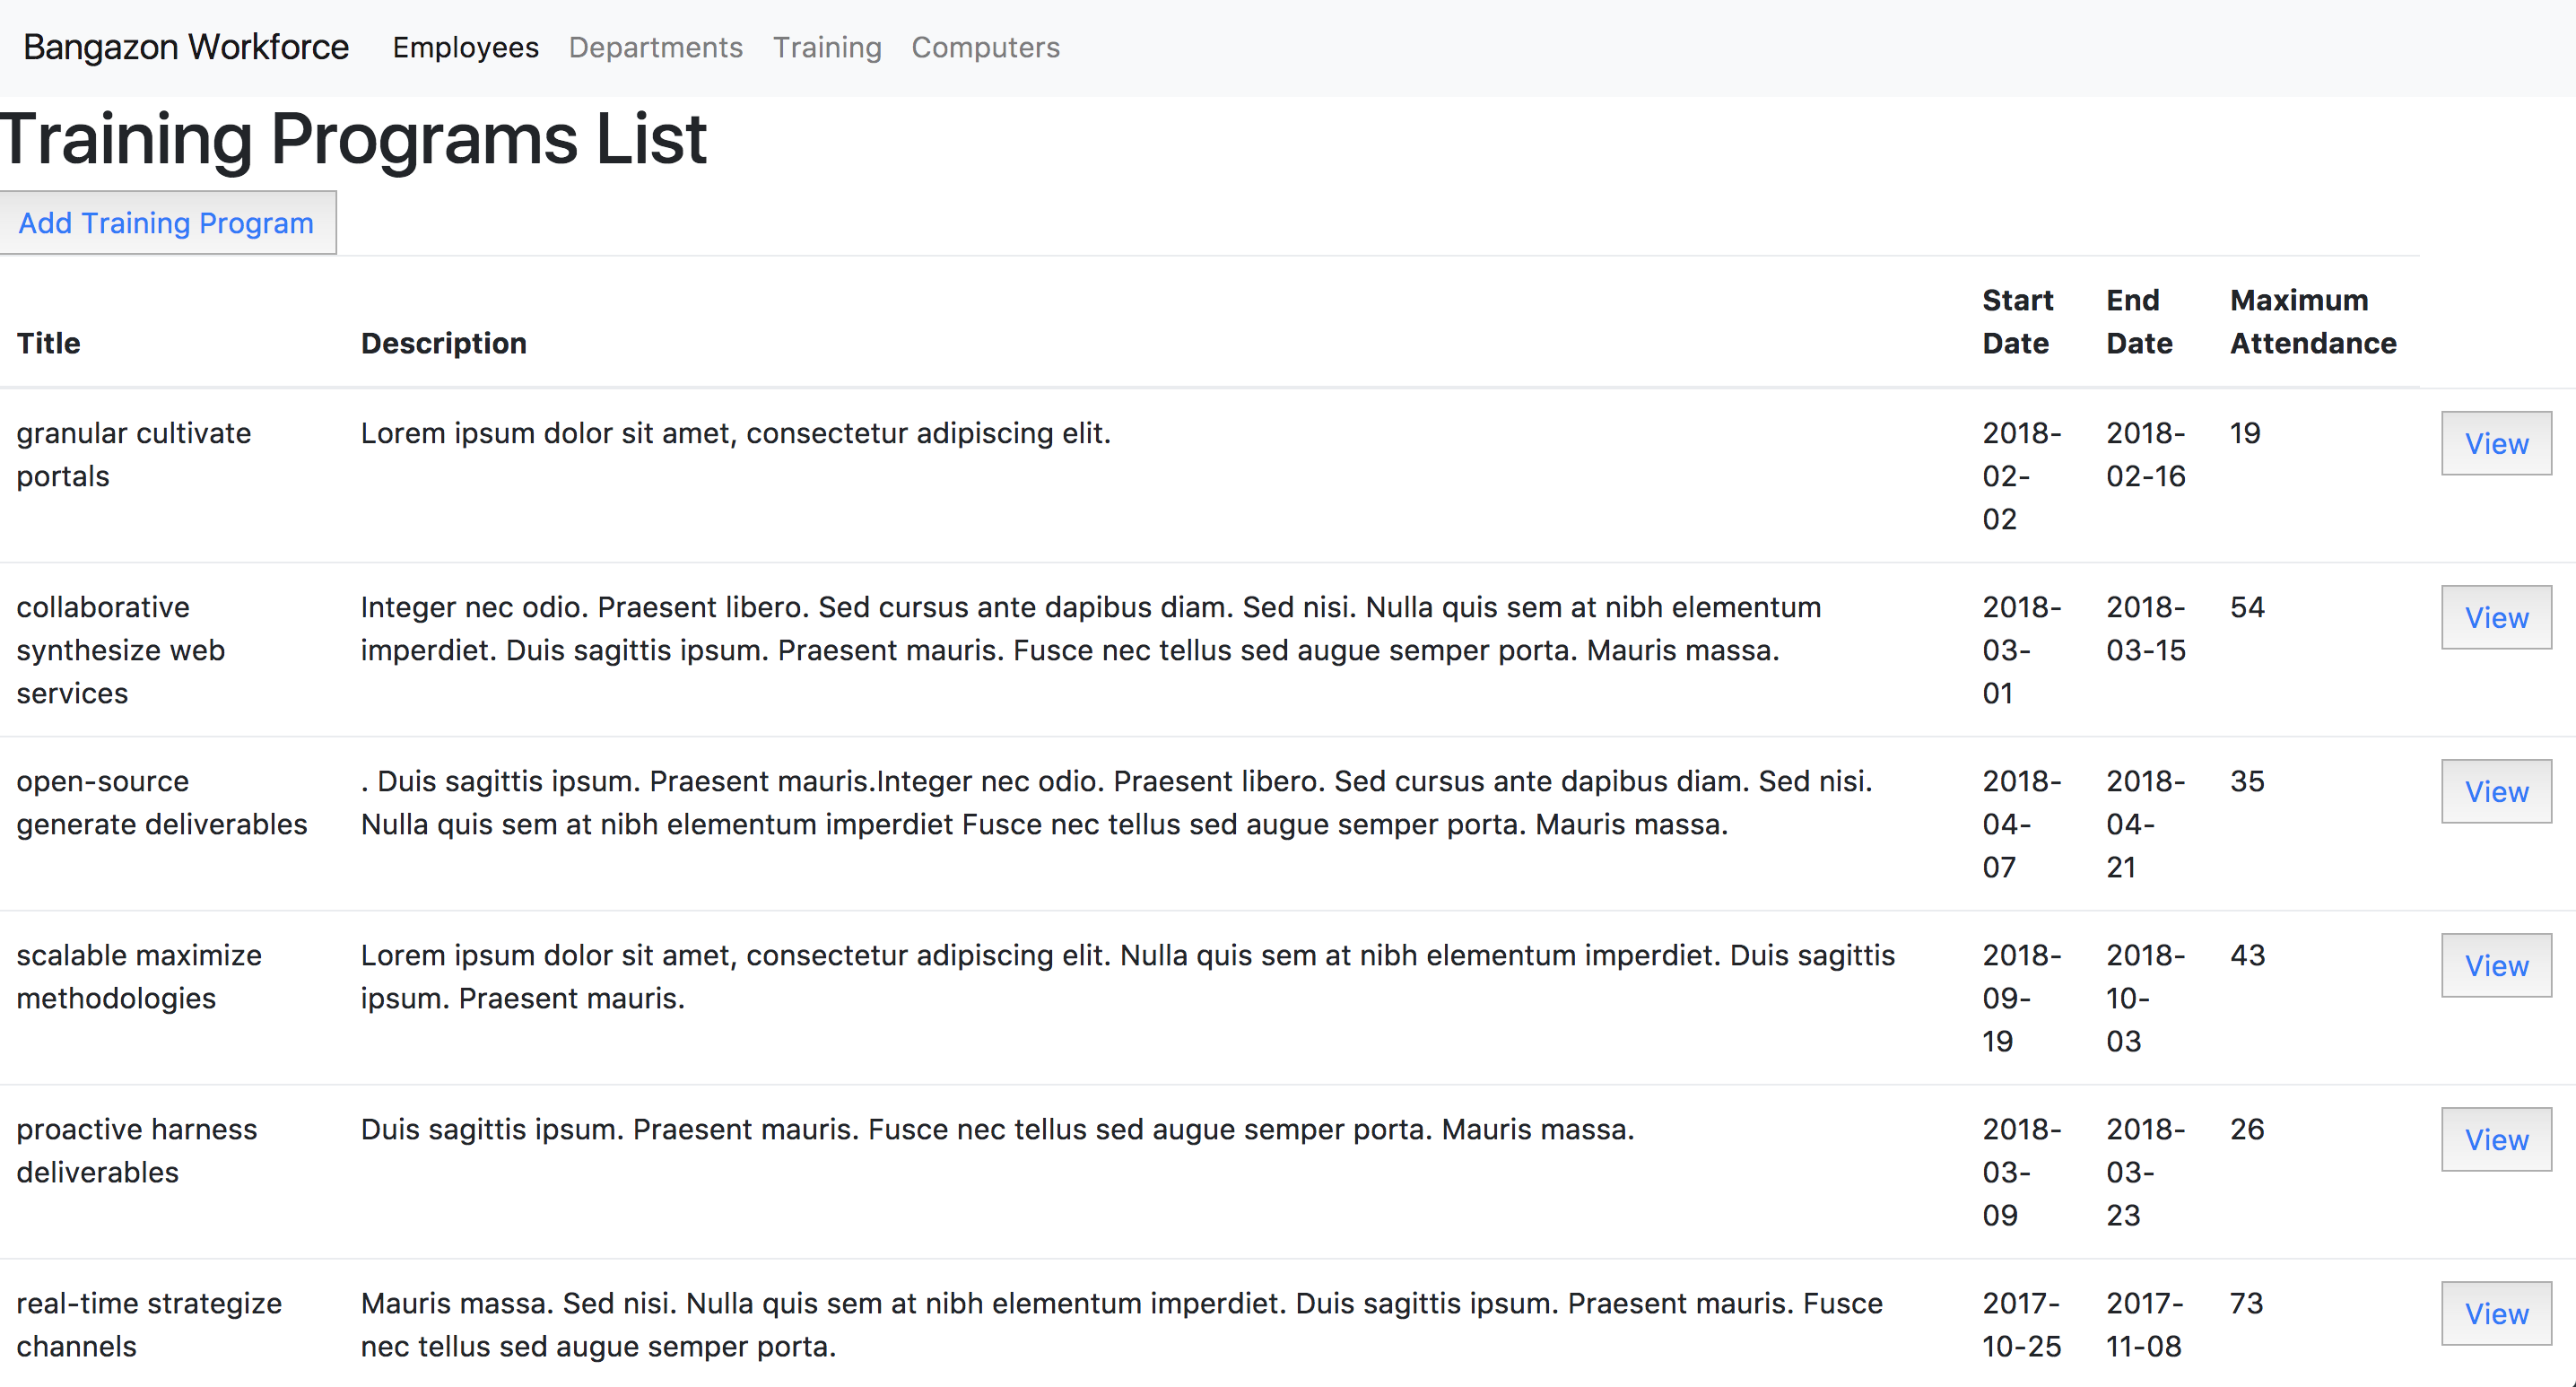The height and width of the screenshot is (1387, 2576).
Task: Open the Computers page
Action: (985, 47)
